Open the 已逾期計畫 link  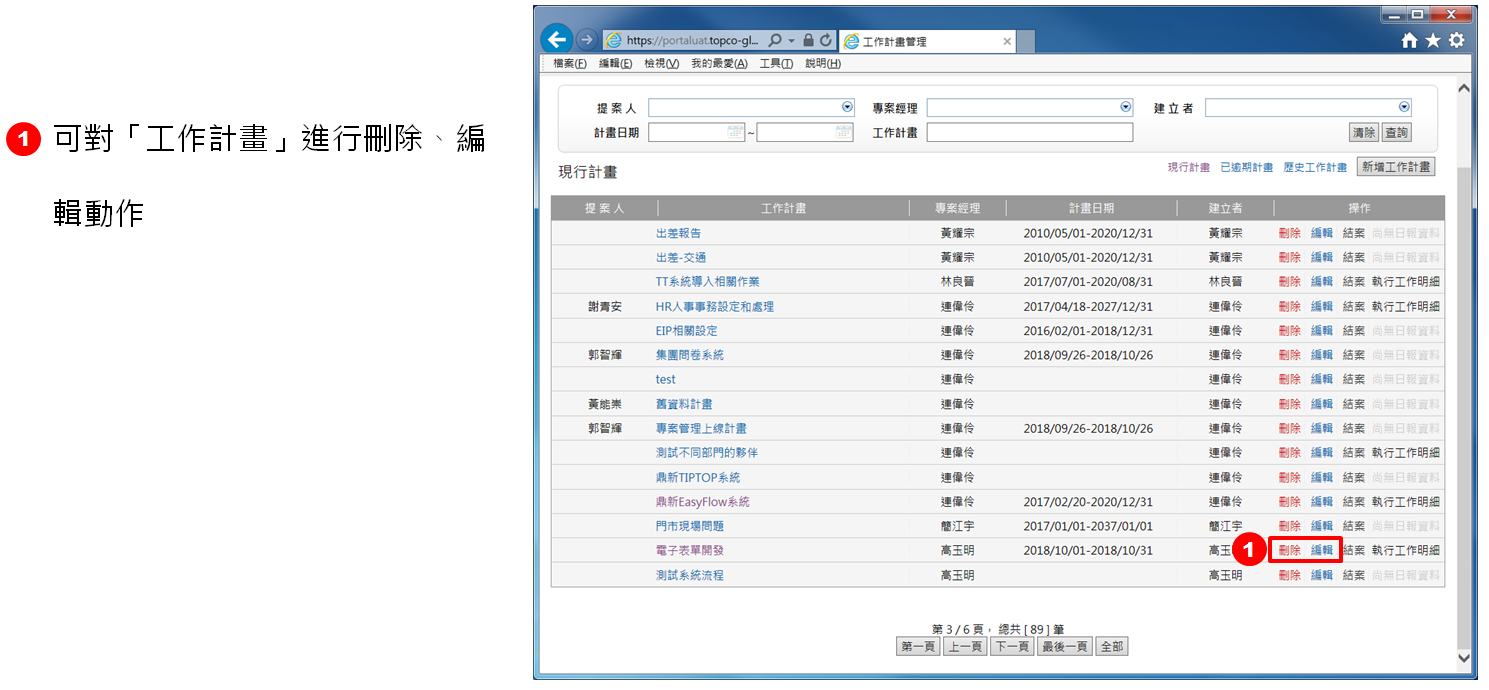tap(1246, 168)
